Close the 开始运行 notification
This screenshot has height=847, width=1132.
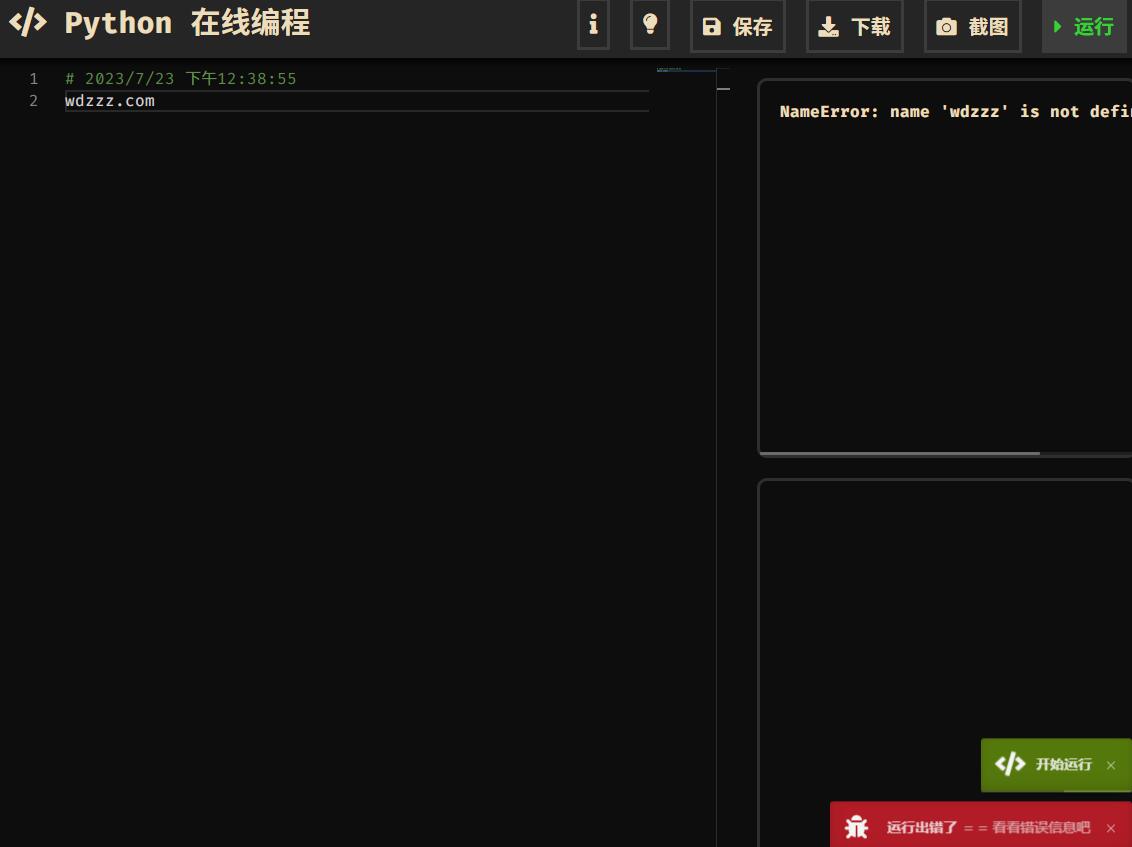1111,765
